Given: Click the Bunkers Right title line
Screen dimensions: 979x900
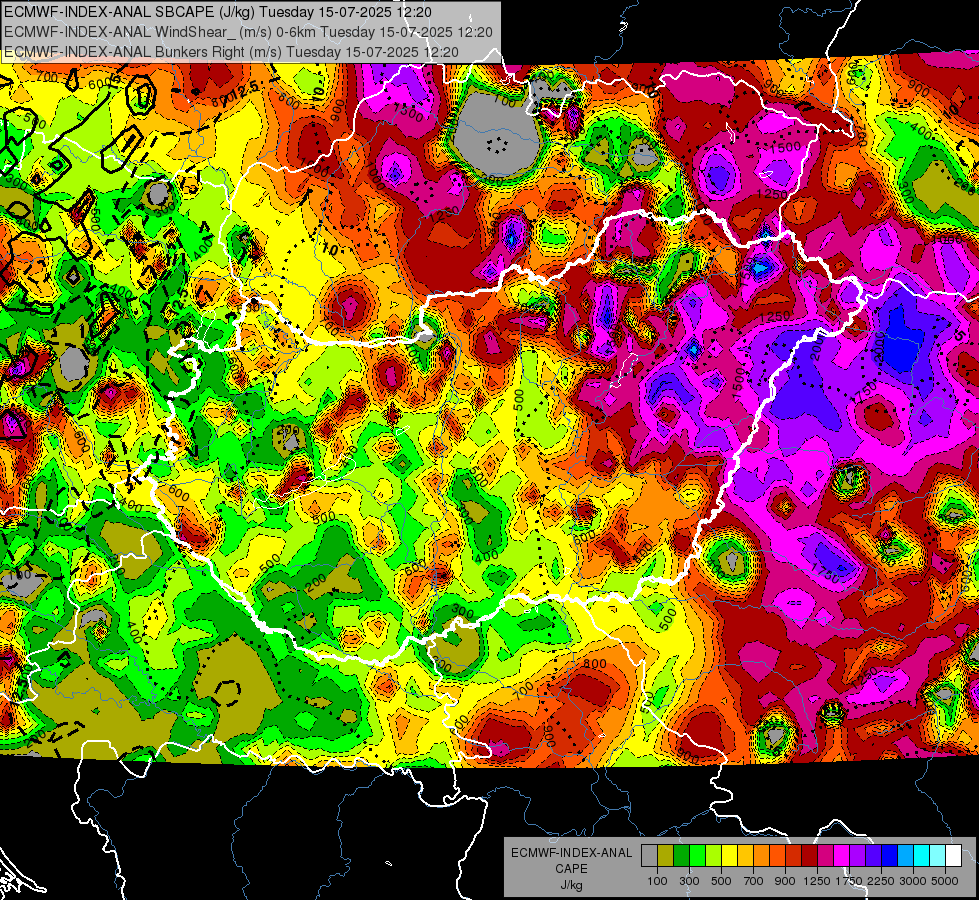Looking at the screenshot, I should [x=231, y=52].
